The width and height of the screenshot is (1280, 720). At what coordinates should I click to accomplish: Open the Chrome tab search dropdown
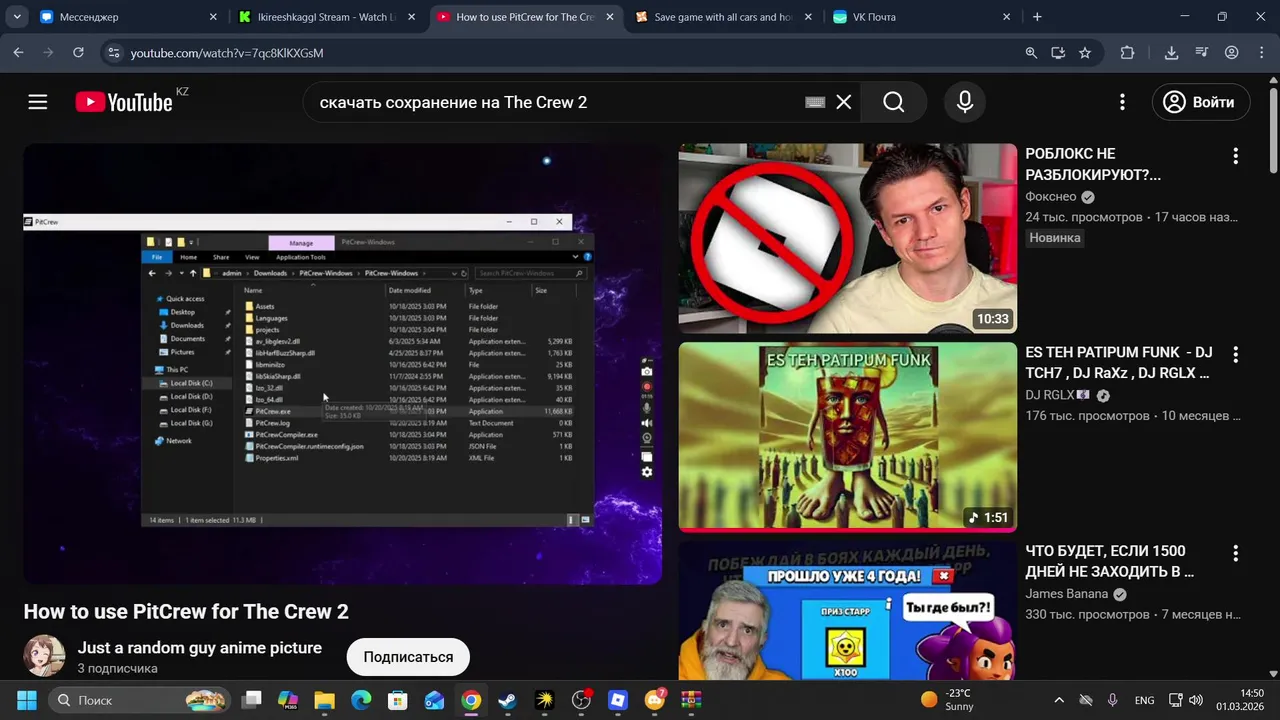click(x=17, y=17)
